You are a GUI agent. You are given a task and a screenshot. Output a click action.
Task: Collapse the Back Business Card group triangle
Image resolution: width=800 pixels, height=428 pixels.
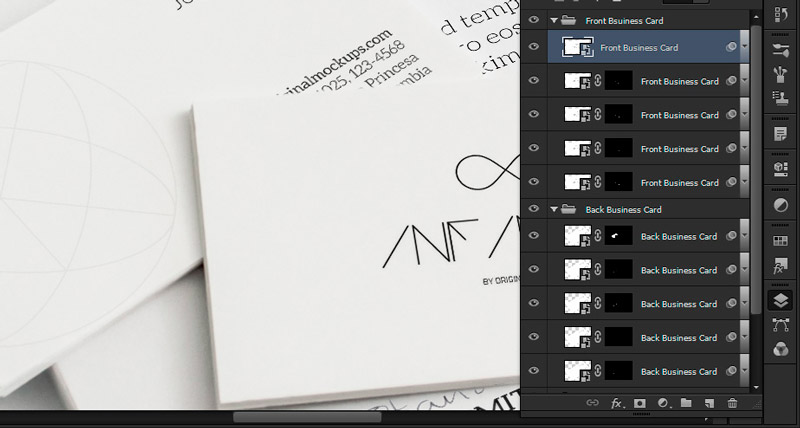(554, 210)
